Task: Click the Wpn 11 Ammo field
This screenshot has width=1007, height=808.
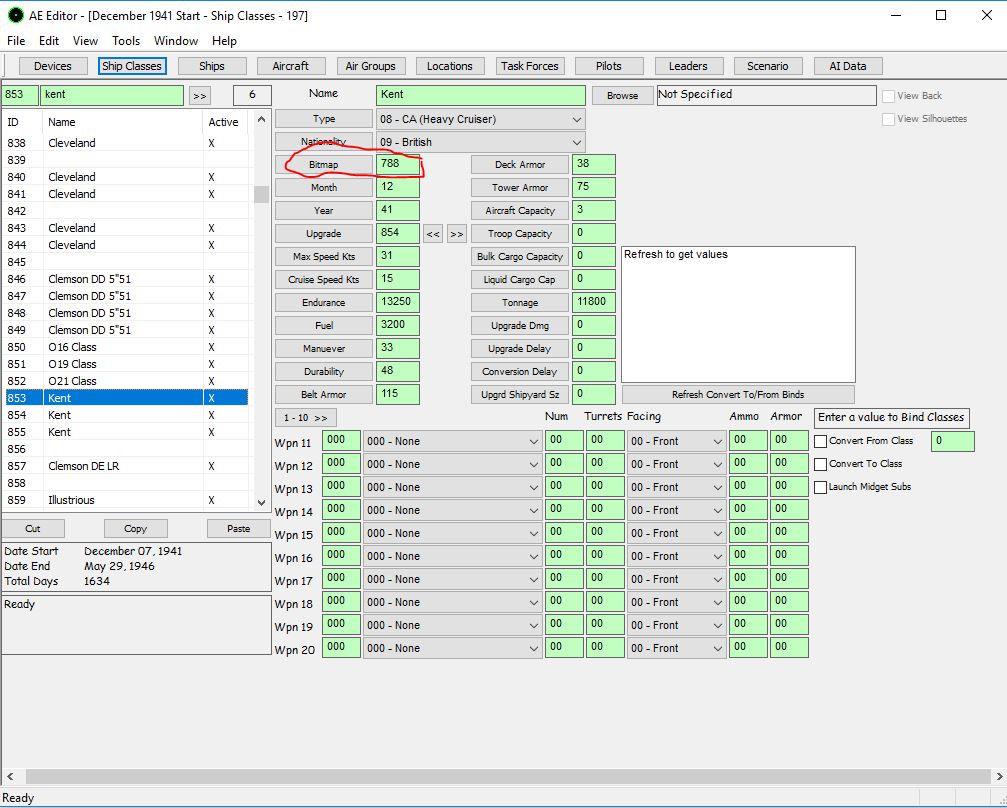Action: pos(748,441)
